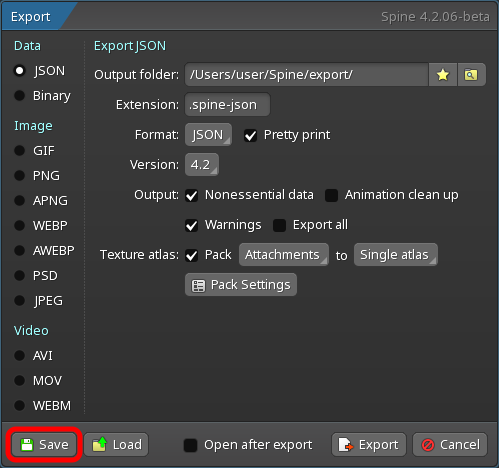
Task: Check the Export all box
Action: 279,225
